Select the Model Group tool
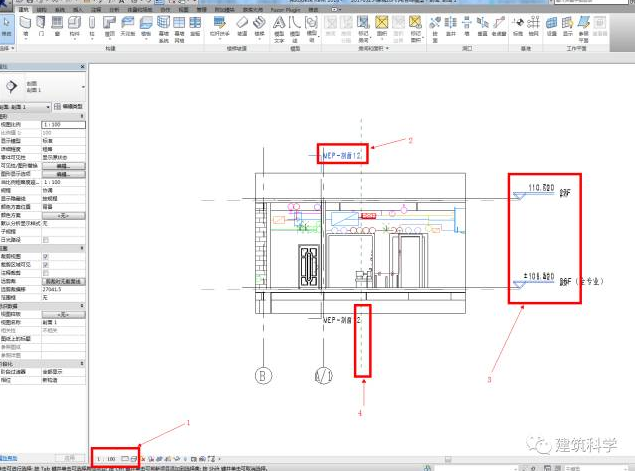The image size is (635, 471). pos(311,29)
